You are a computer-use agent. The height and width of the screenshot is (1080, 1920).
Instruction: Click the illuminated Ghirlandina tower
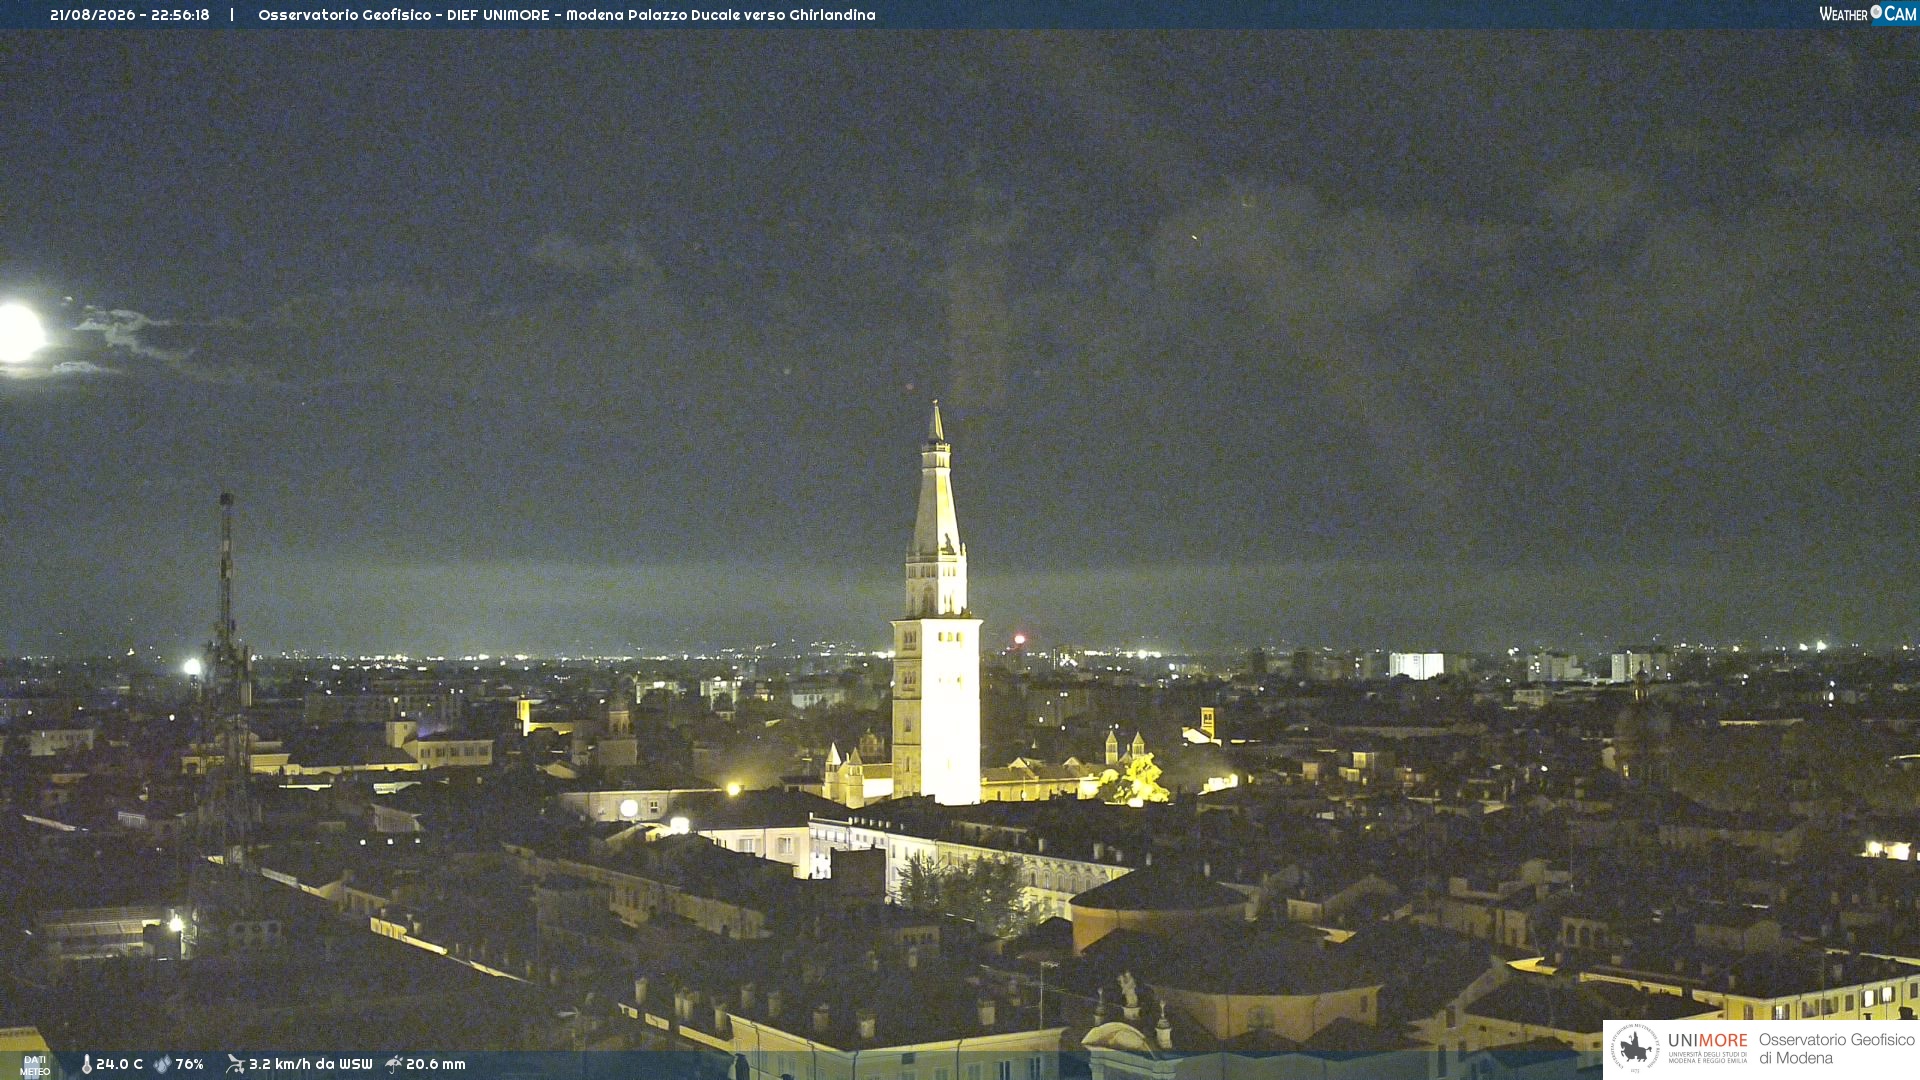pos(936,620)
